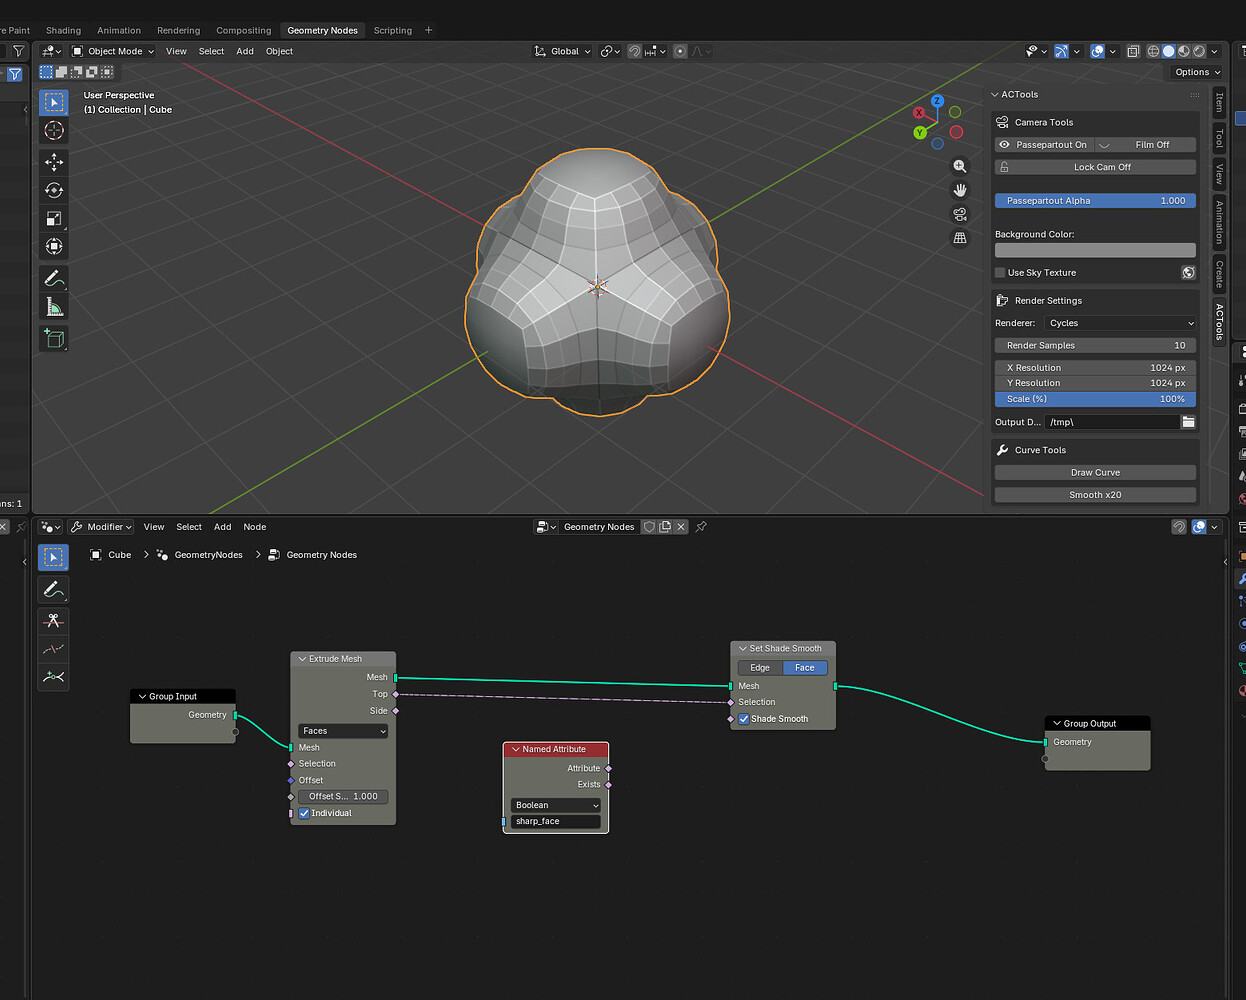This screenshot has width=1246, height=1000.
Task: Click the Offset Scale value field
Action: (x=343, y=797)
